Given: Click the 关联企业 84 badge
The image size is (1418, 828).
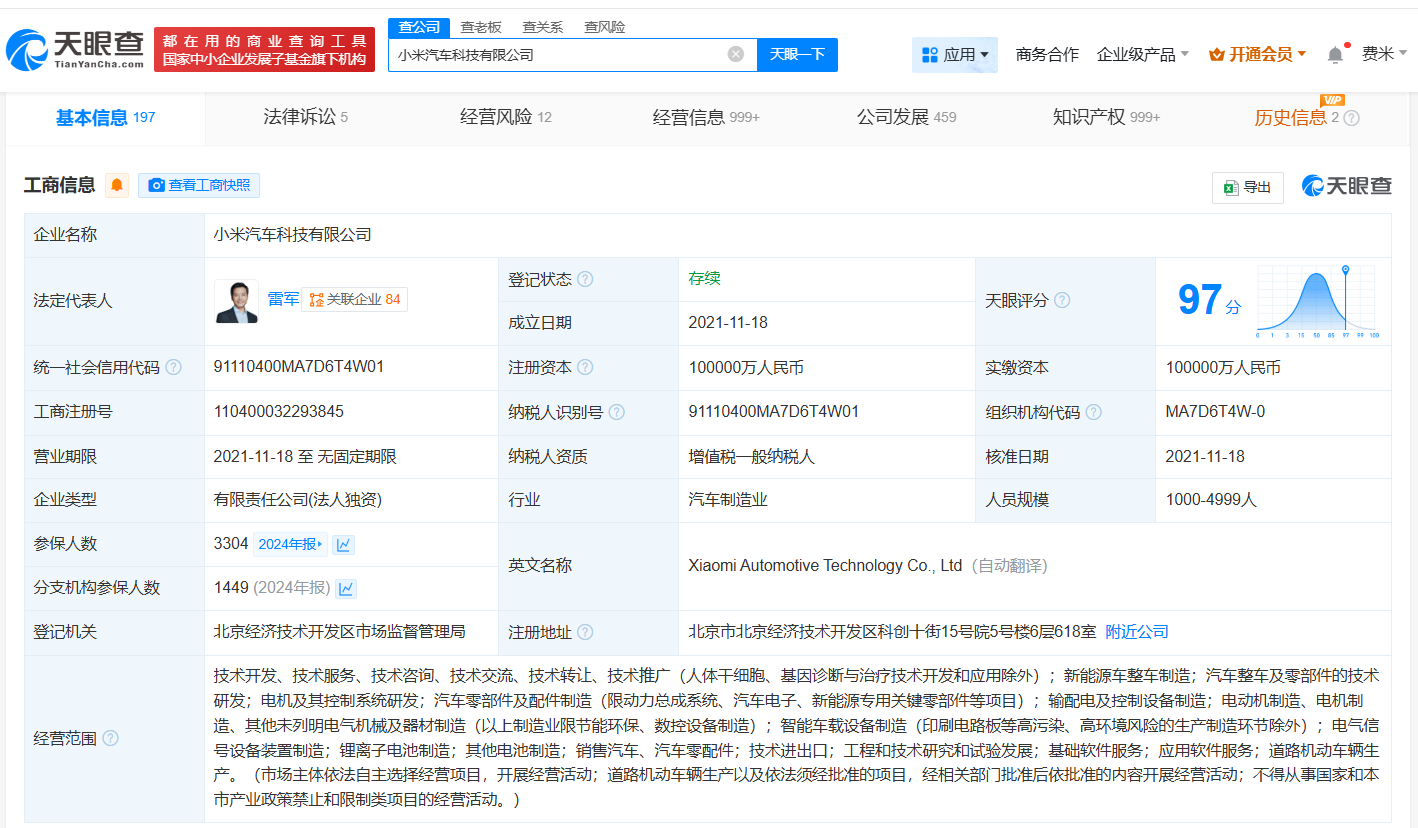Looking at the screenshot, I should (x=354, y=300).
